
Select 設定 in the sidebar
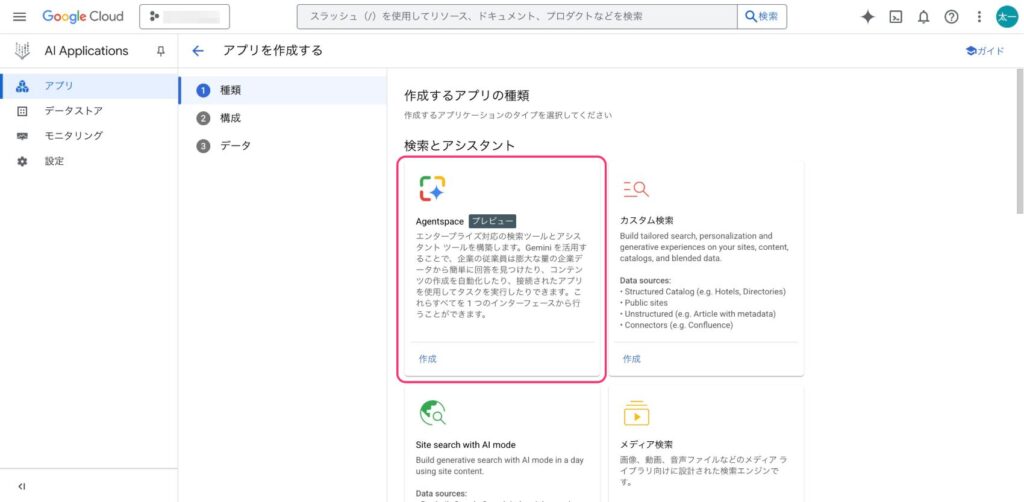point(89,161)
